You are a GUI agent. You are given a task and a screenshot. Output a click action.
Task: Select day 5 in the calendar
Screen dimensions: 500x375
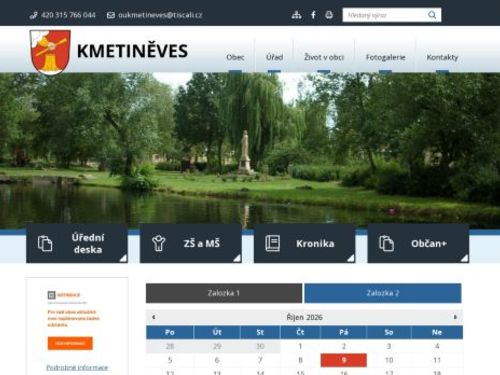point(170,360)
